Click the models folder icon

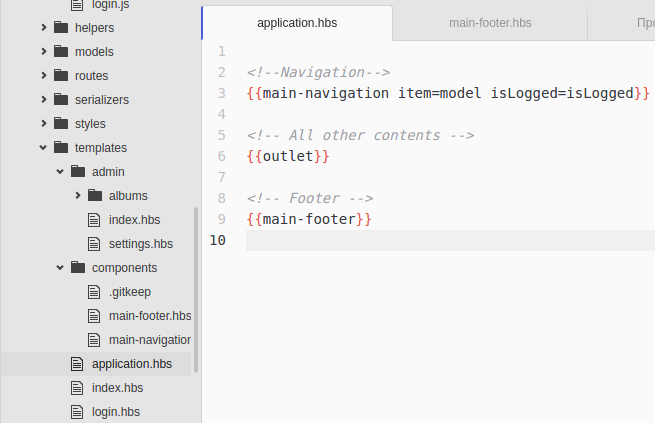[x=61, y=51]
